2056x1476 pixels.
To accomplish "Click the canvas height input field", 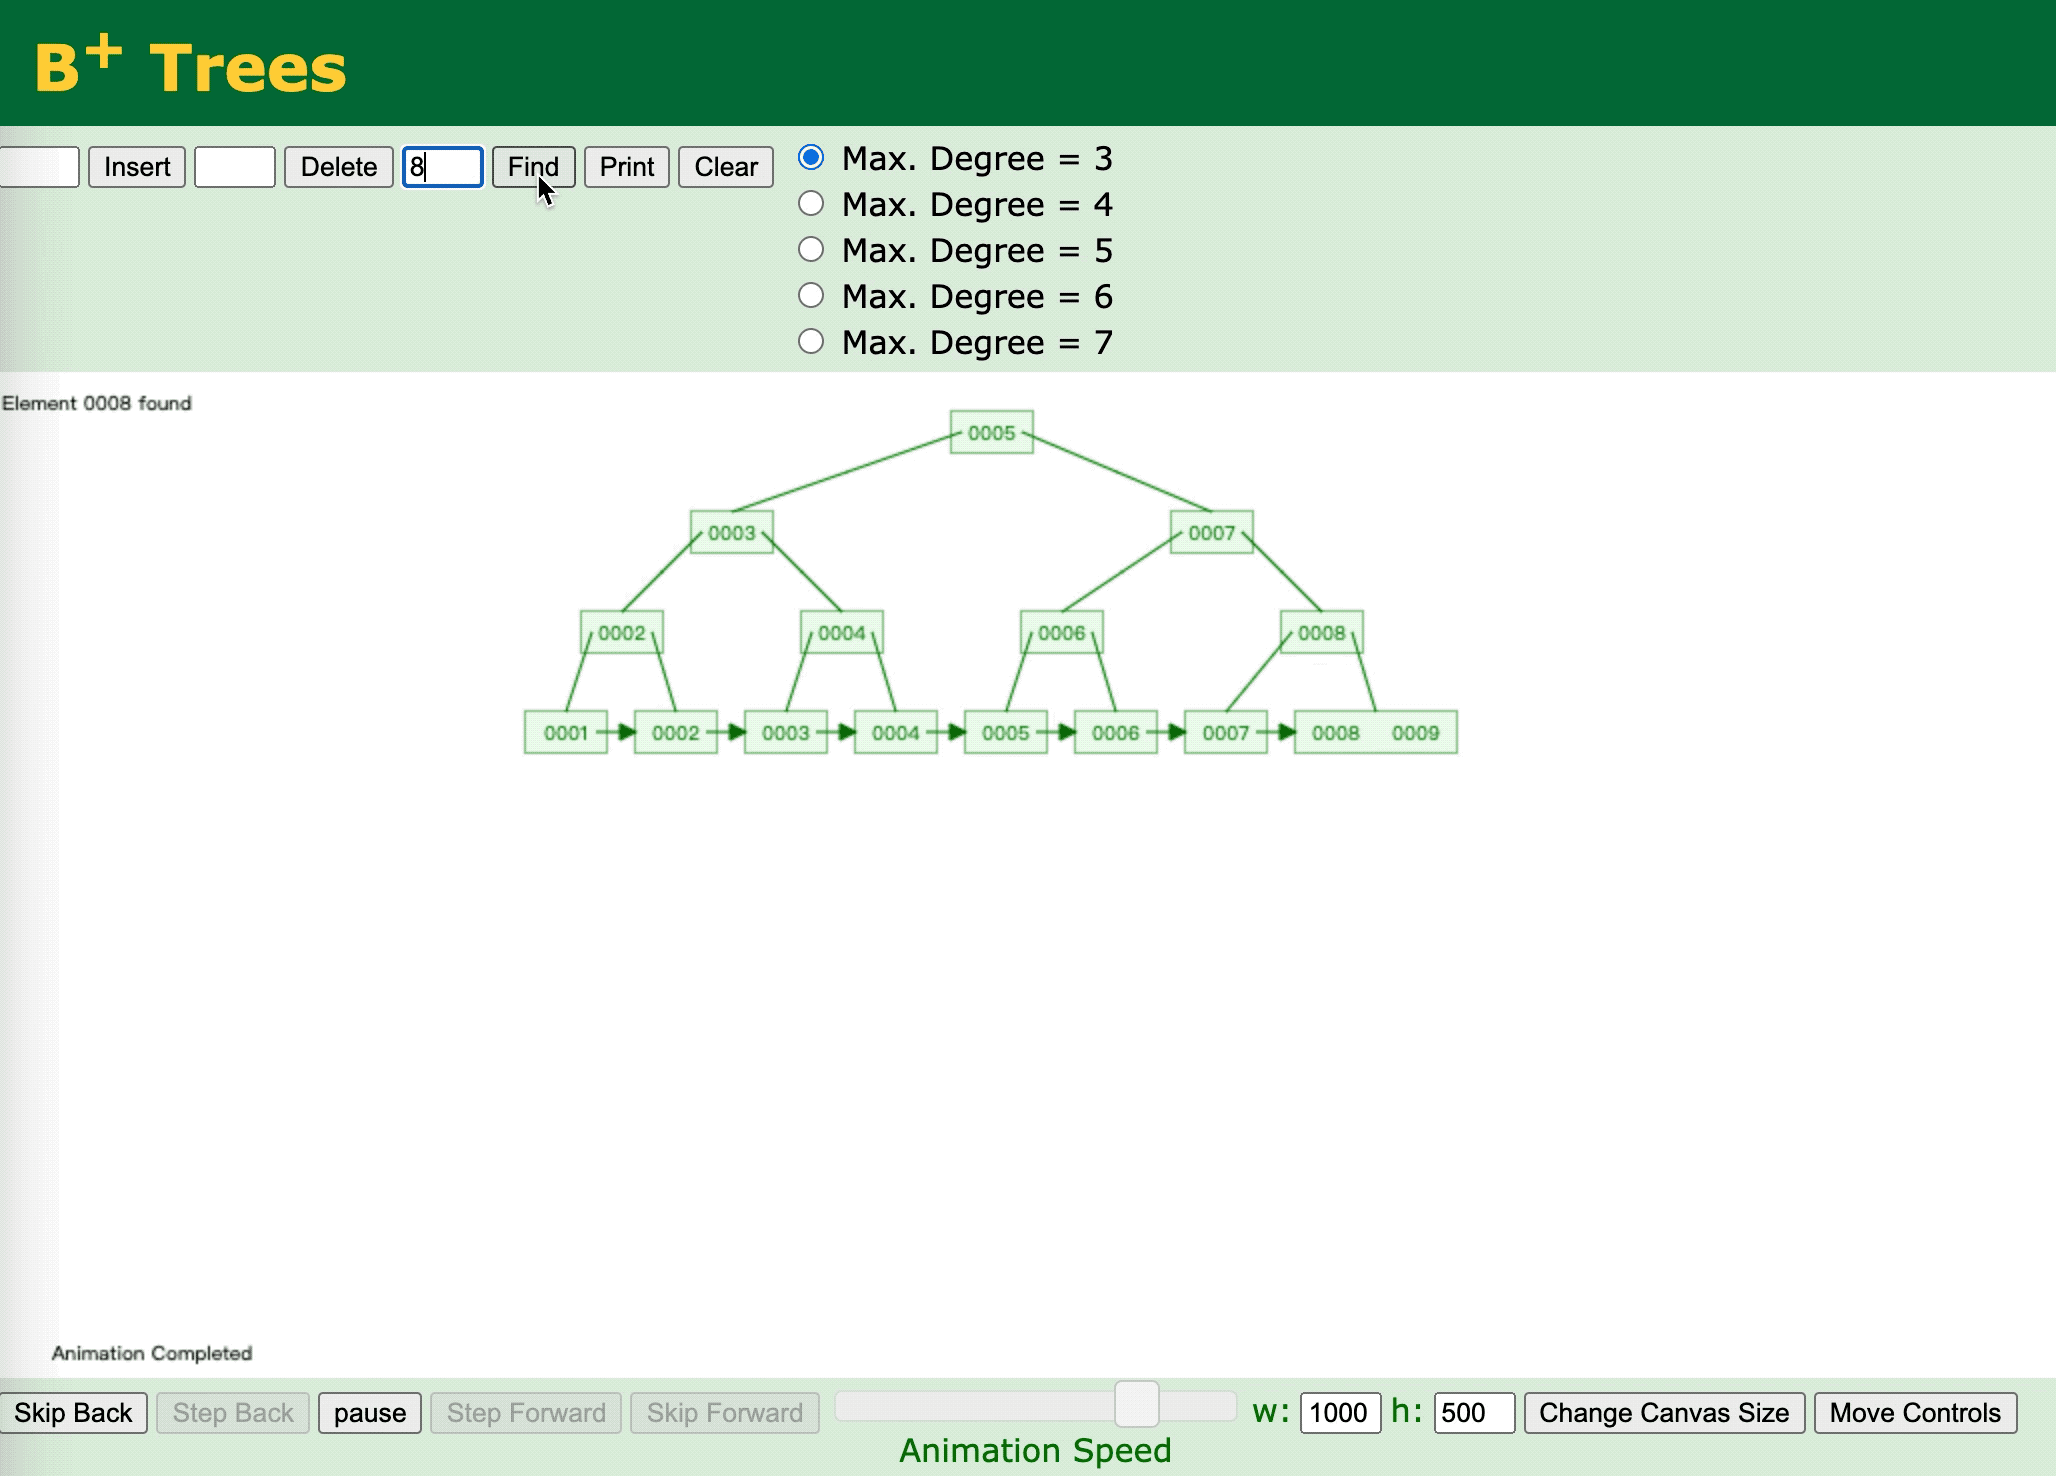I will pyautogui.click(x=1473, y=1413).
